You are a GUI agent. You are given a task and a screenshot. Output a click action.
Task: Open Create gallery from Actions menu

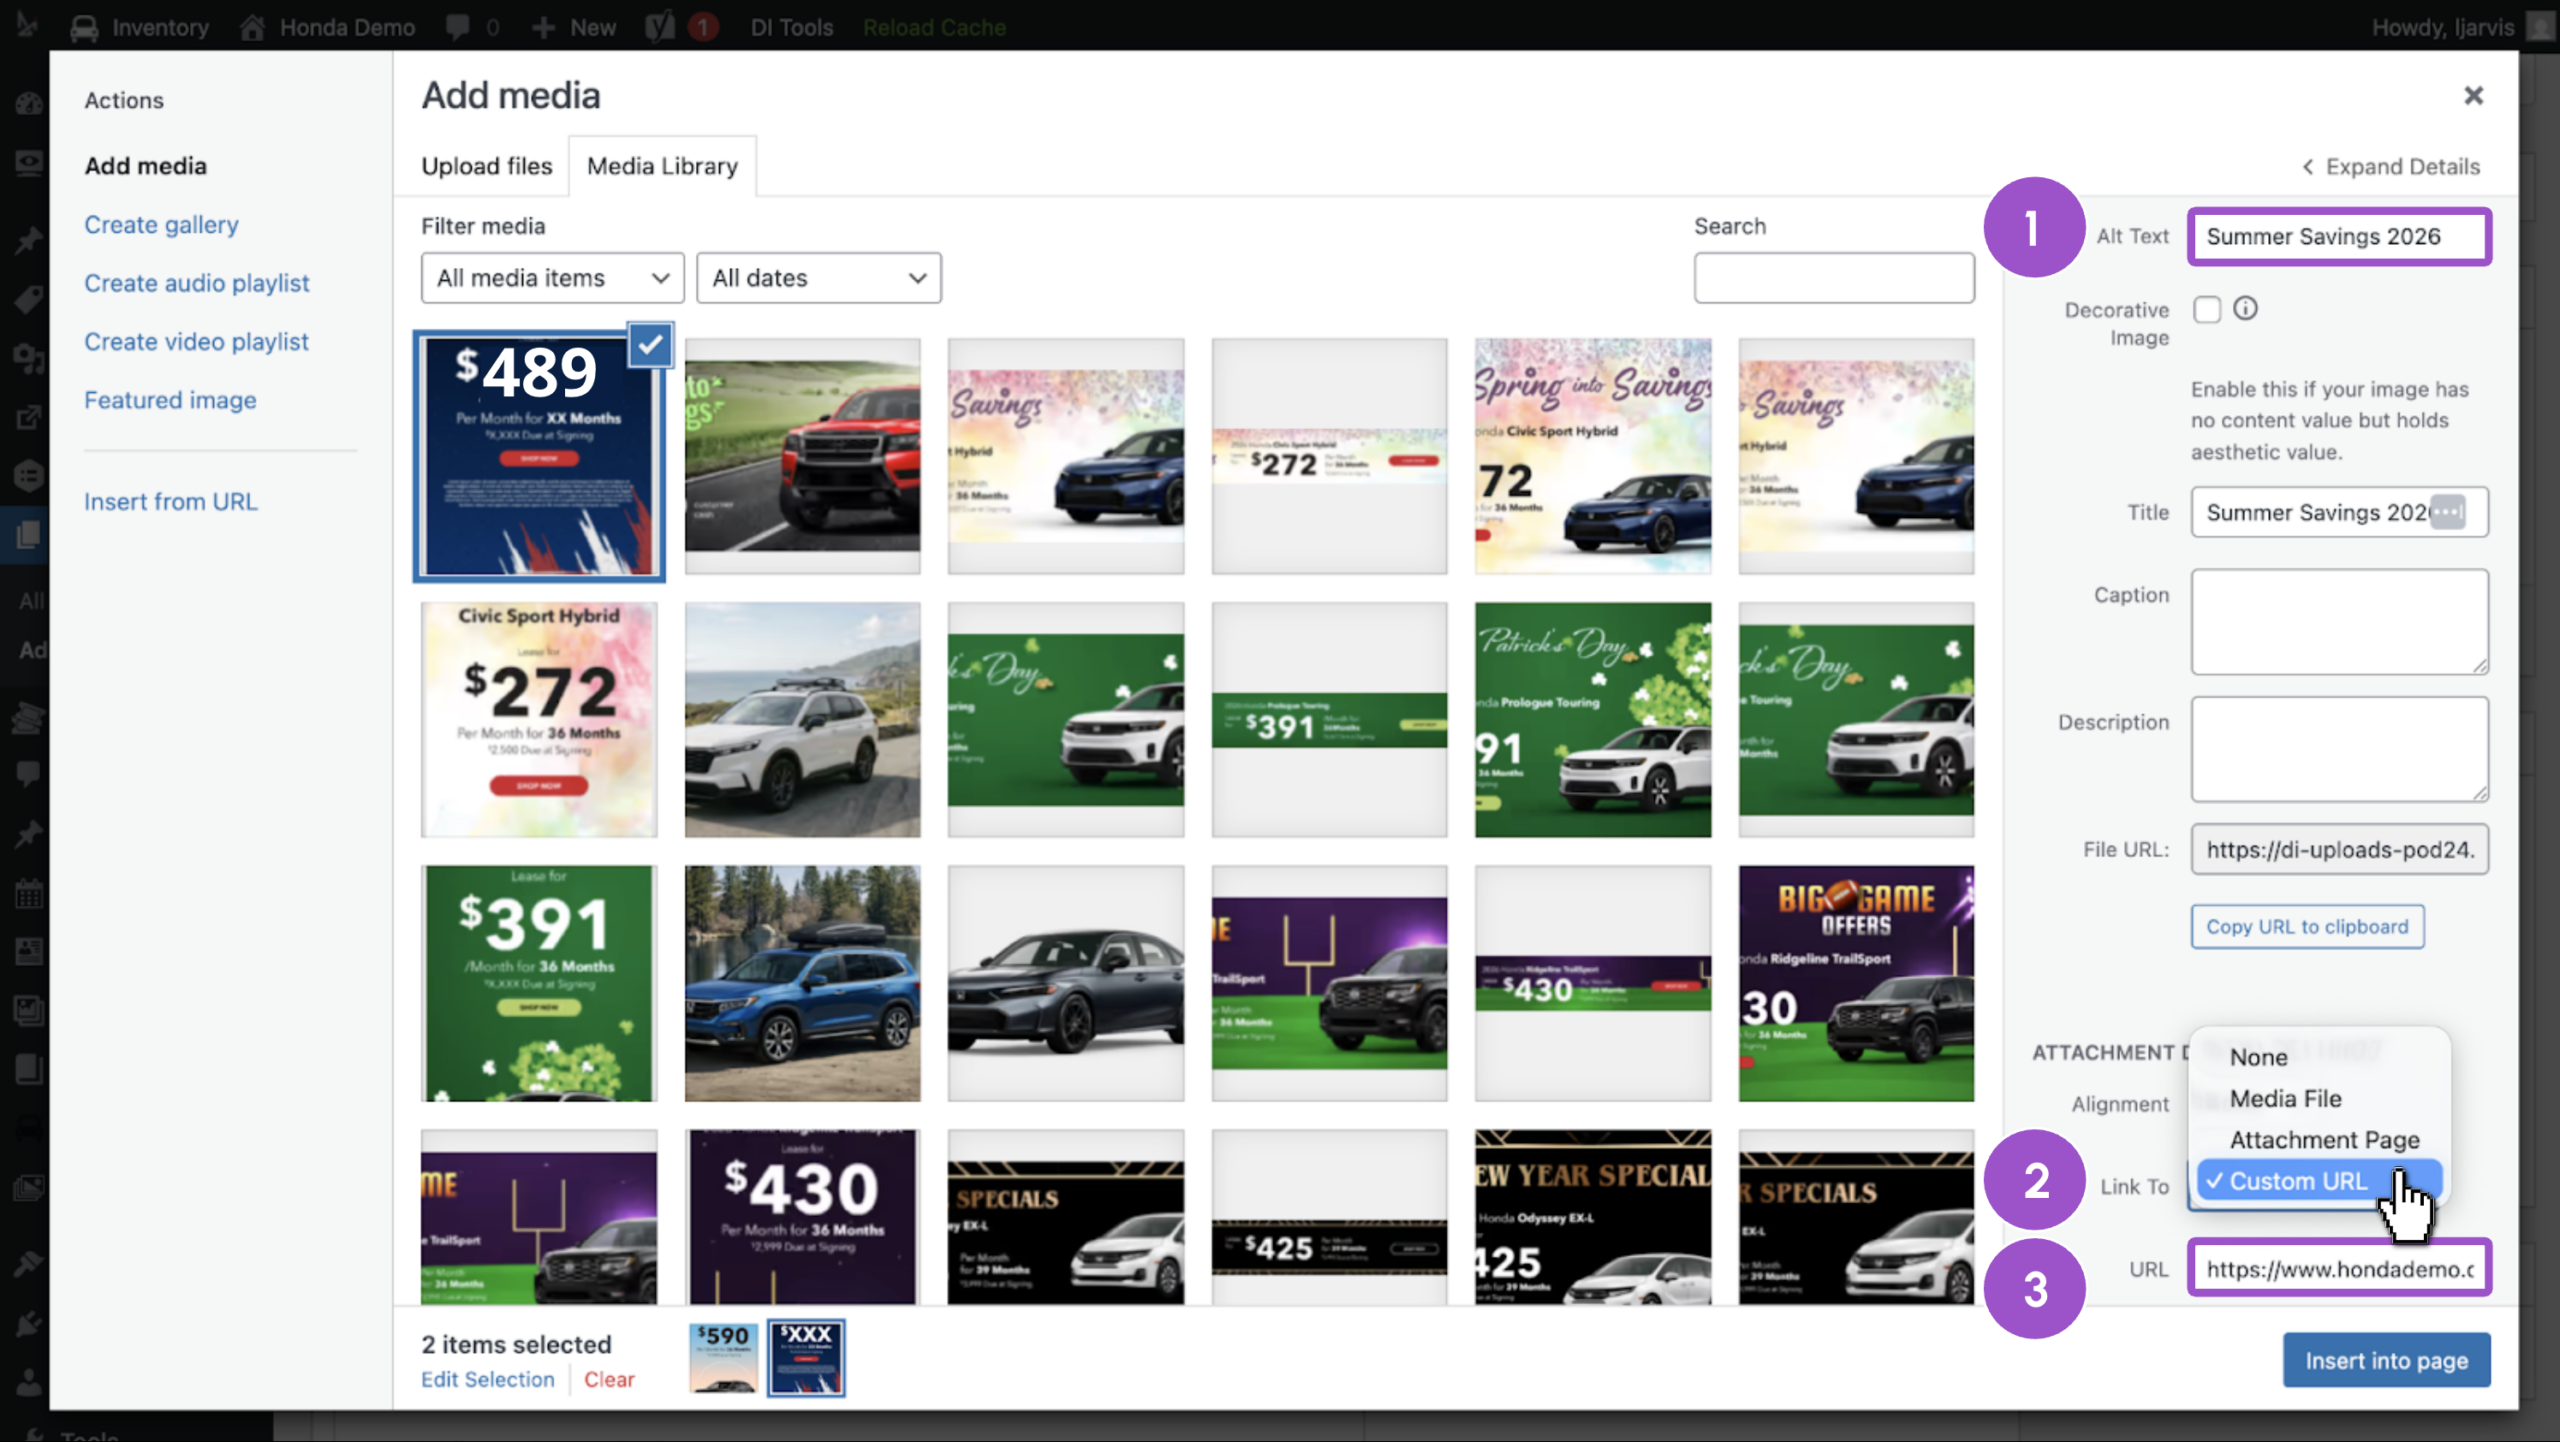coord(161,224)
